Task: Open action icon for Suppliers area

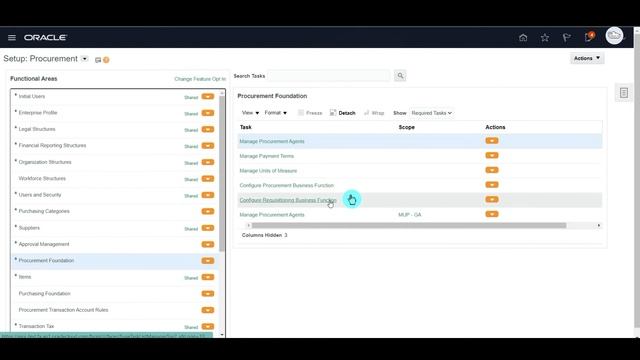Action: [x=208, y=228]
